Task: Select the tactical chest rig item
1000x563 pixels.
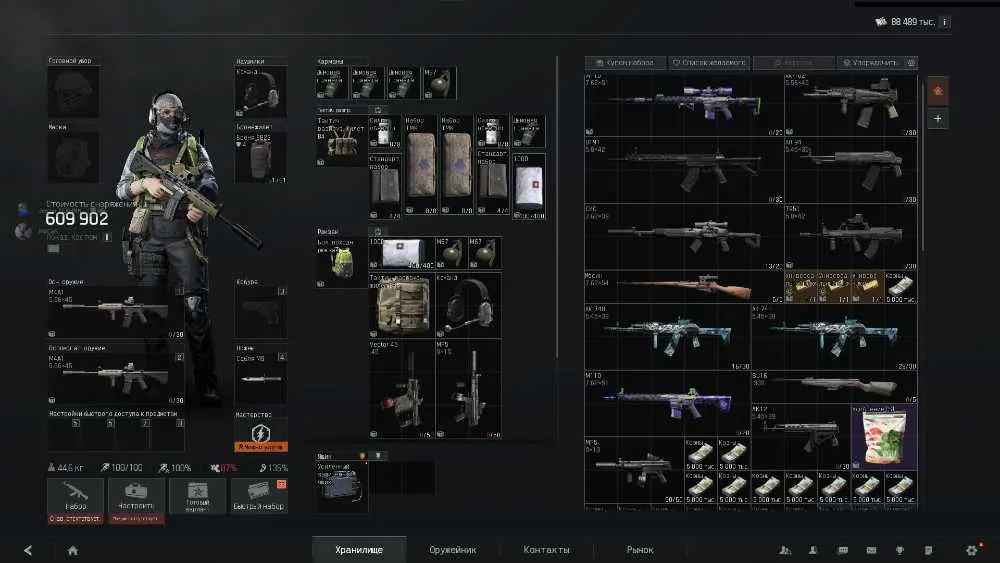Action: [341, 141]
